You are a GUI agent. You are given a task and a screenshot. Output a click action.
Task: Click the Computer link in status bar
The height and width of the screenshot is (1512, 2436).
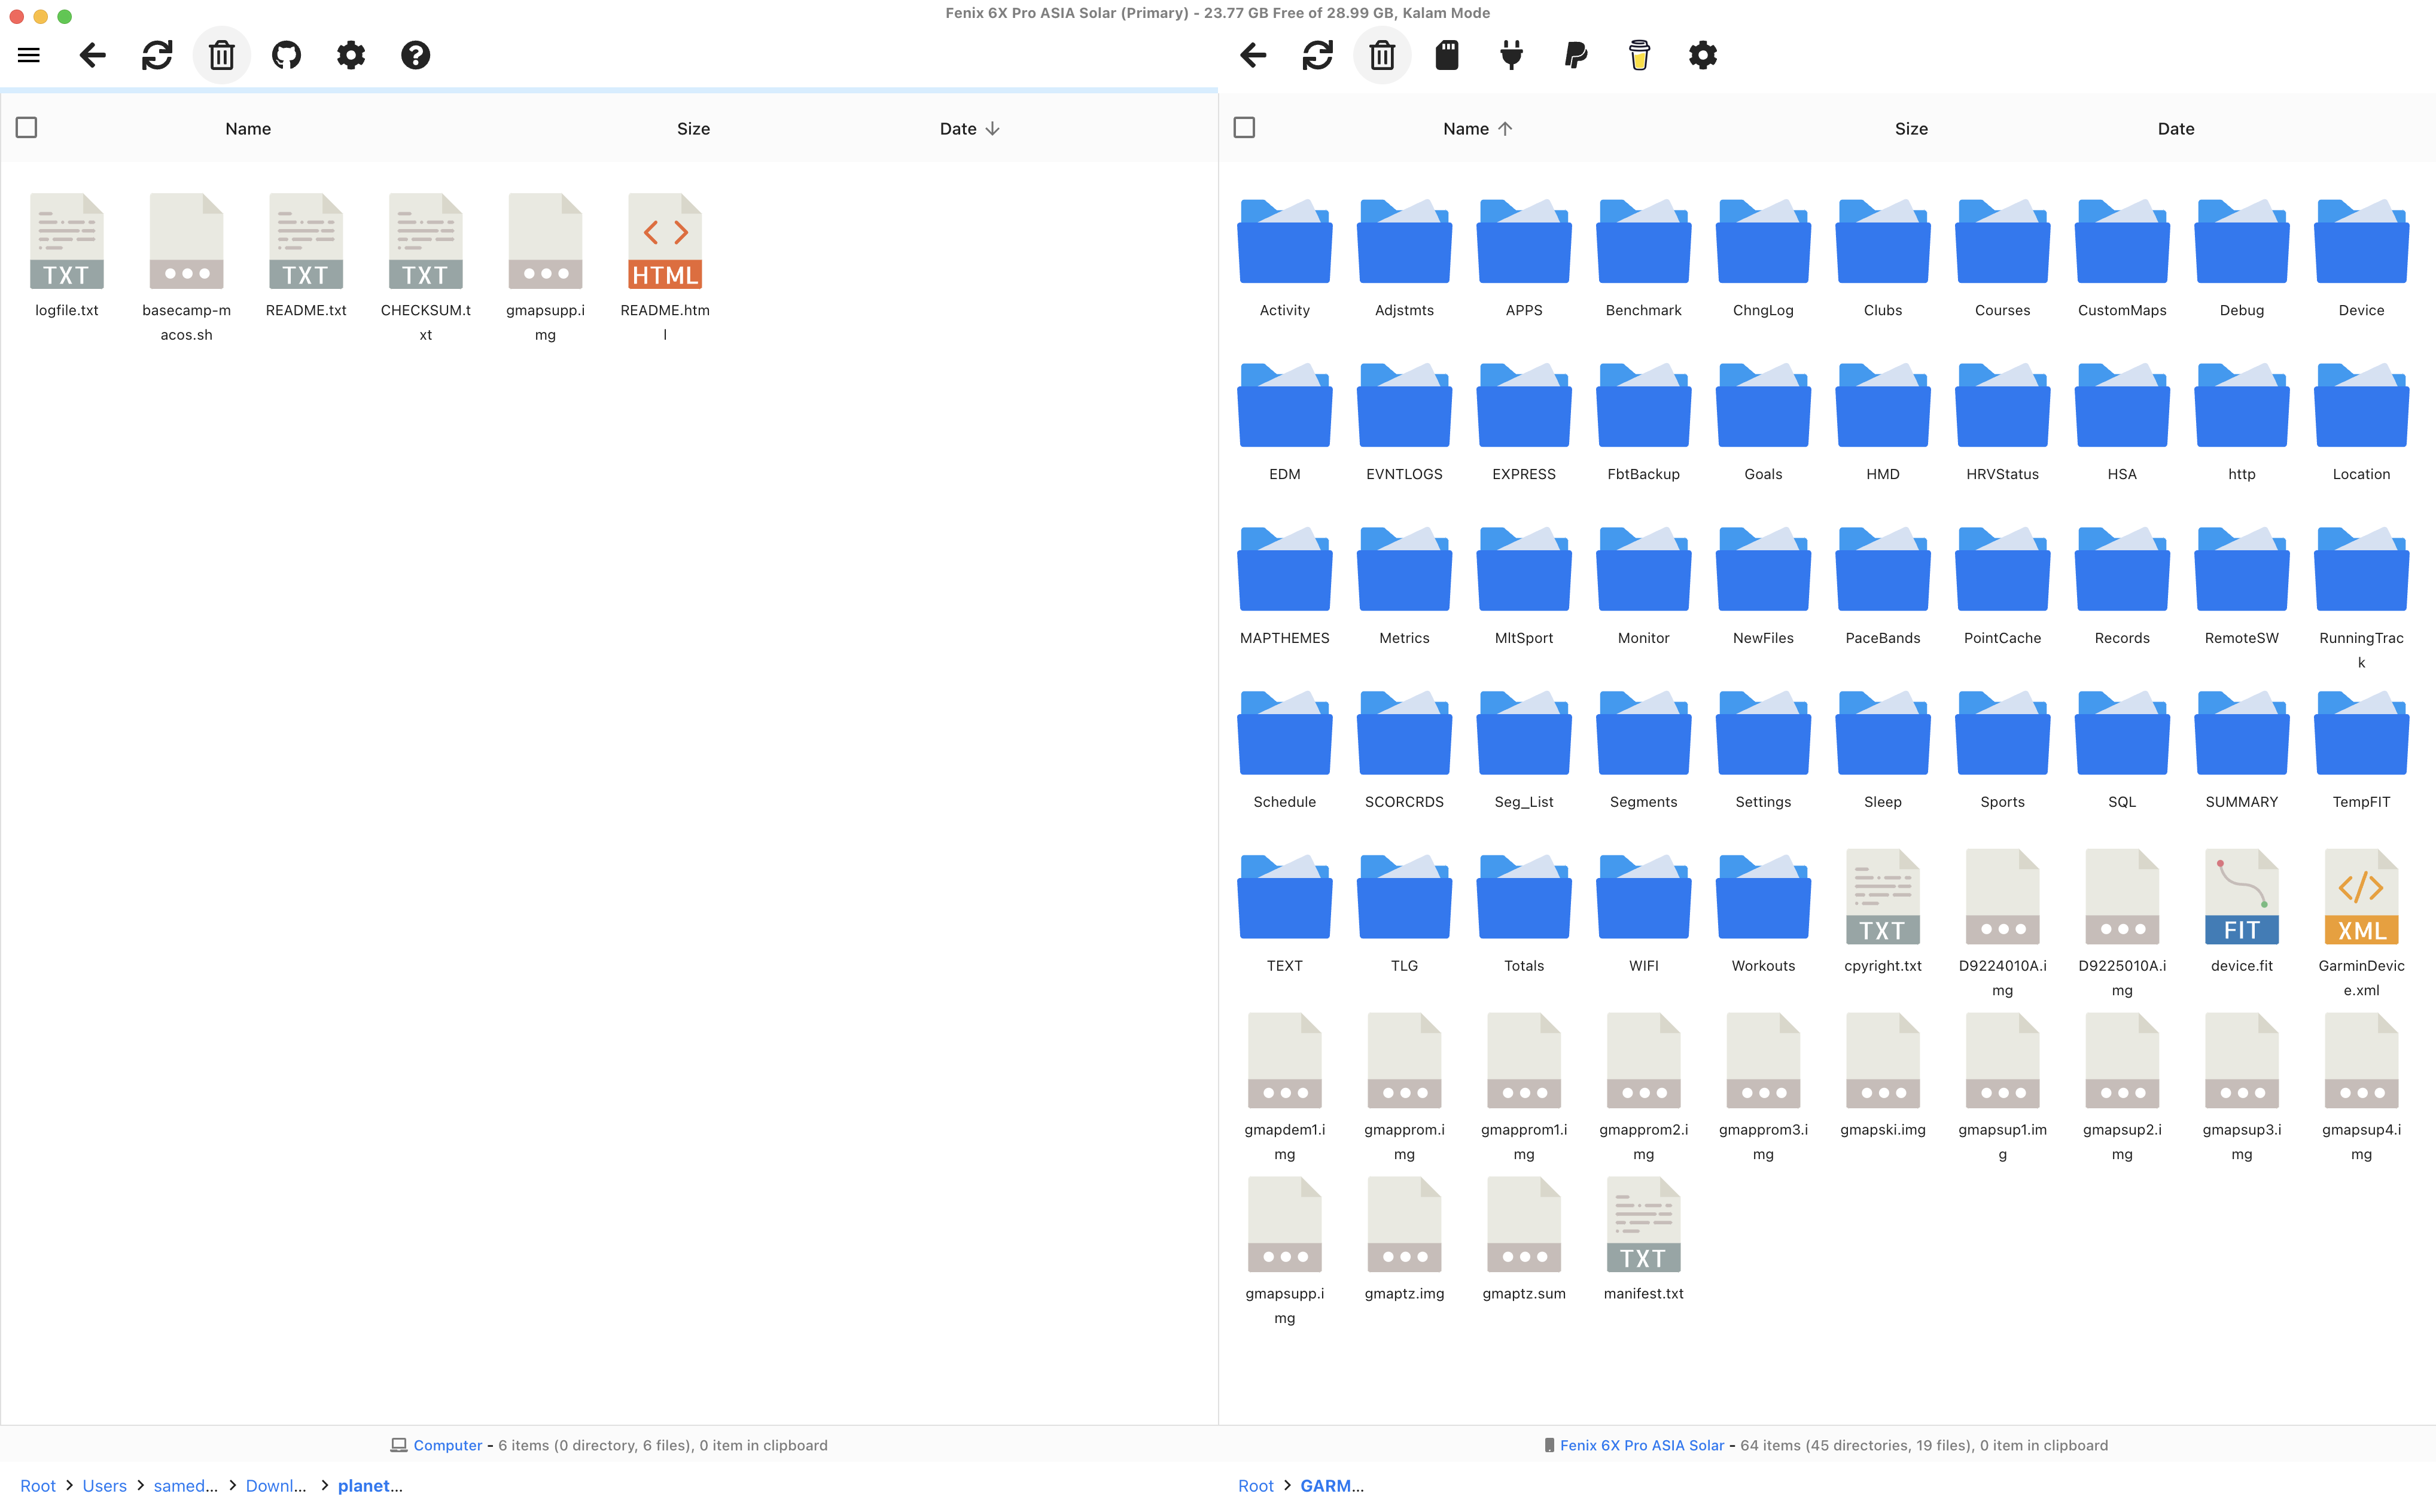[x=447, y=1444]
